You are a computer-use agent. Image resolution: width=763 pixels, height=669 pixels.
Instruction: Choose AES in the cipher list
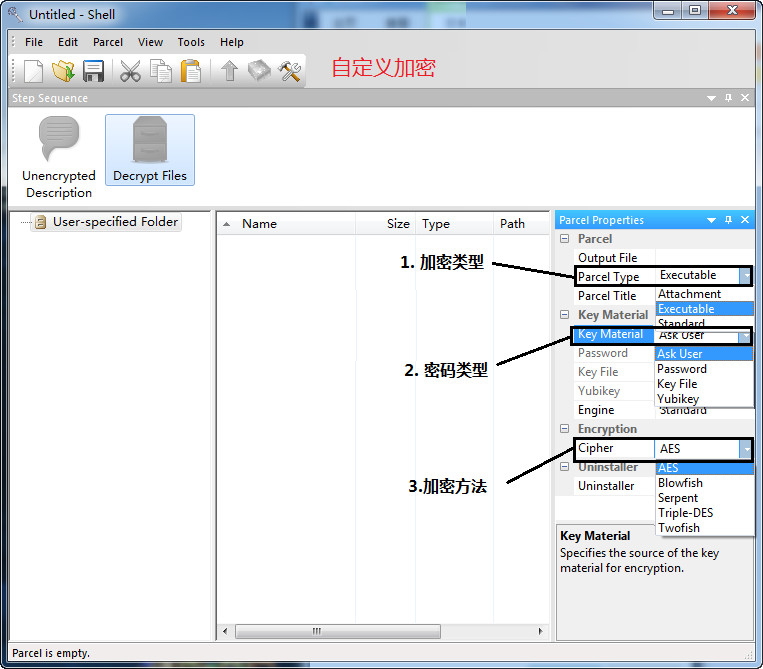pyautogui.click(x=704, y=468)
